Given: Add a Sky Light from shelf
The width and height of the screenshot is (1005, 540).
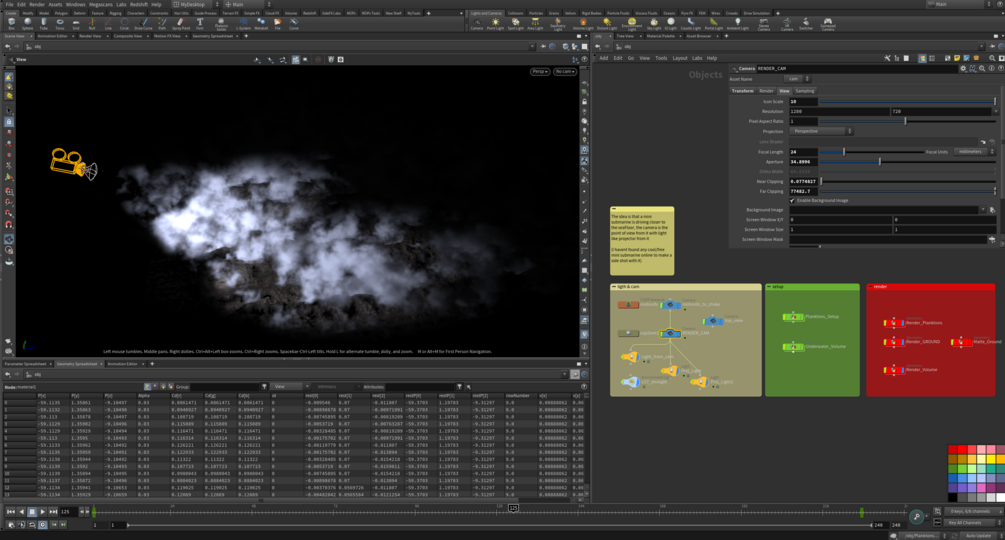Looking at the screenshot, I should (x=654, y=24).
